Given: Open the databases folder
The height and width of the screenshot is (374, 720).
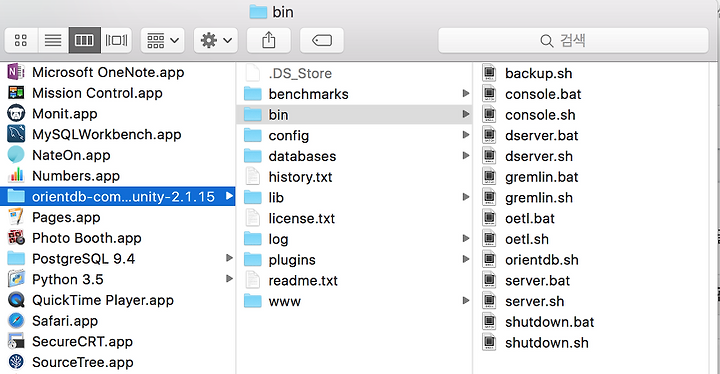Looking at the screenshot, I should click(354, 156).
